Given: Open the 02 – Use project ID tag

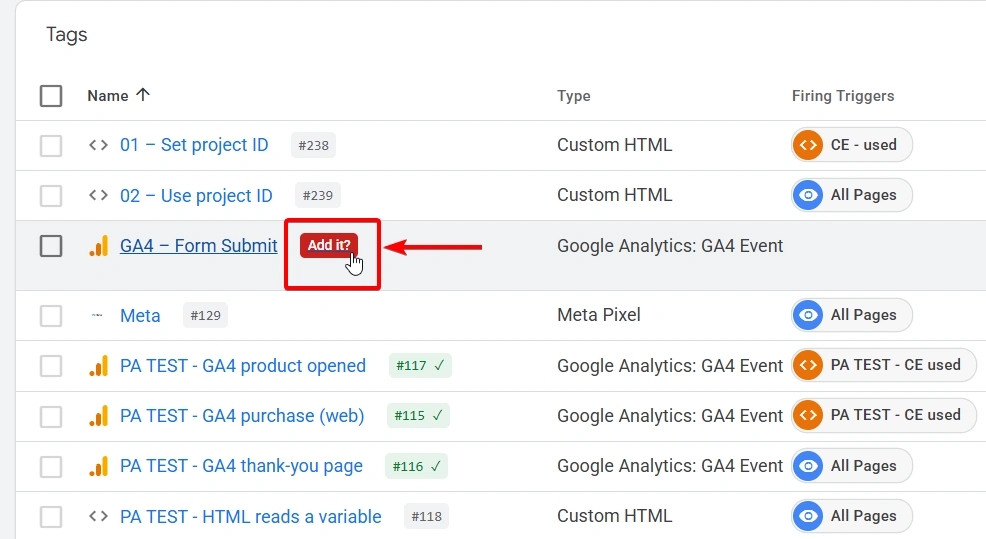Looking at the screenshot, I should (196, 196).
